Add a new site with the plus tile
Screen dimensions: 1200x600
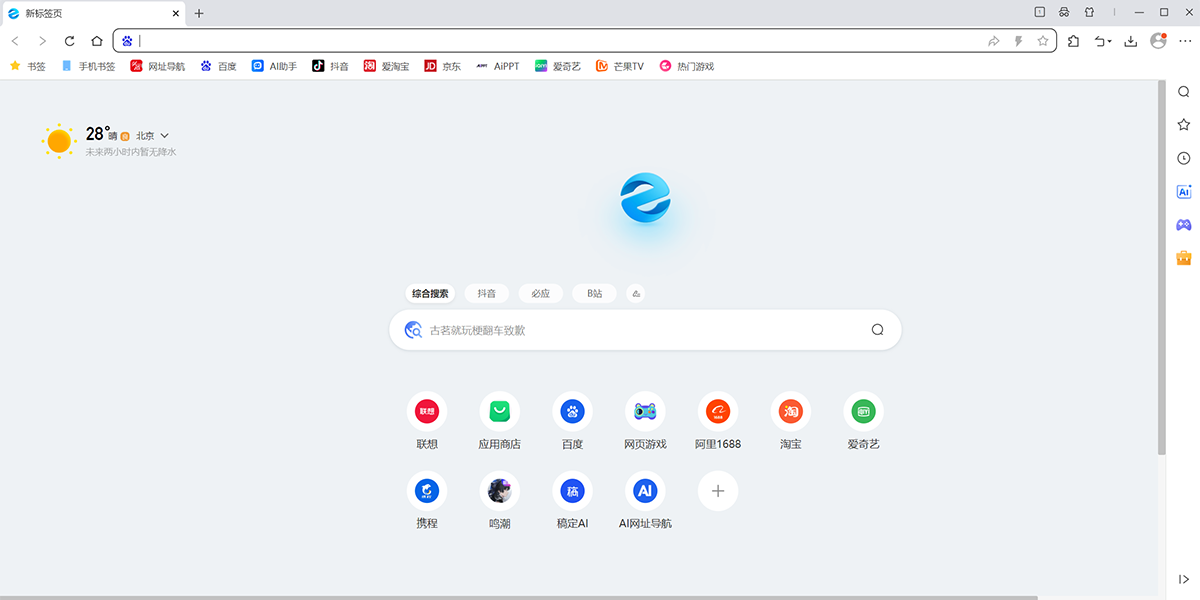point(717,490)
